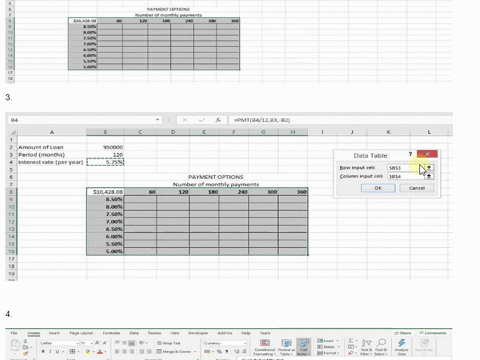Viewport: 480px width, 360px height.
Task: Click the Borders icon in font group
Action: click(x=72, y=351)
